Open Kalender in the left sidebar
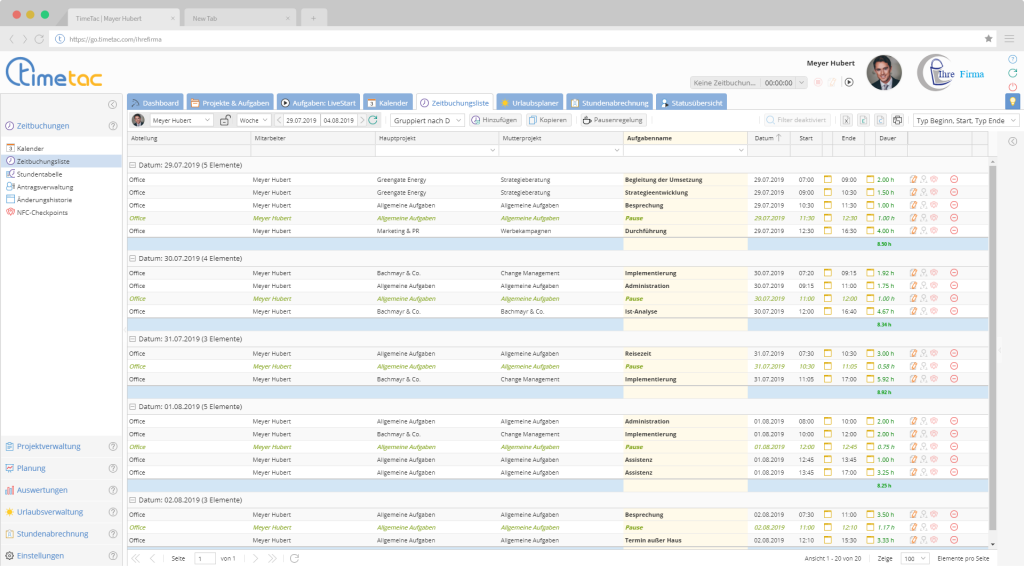The image size is (1024, 576). coord(29,149)
